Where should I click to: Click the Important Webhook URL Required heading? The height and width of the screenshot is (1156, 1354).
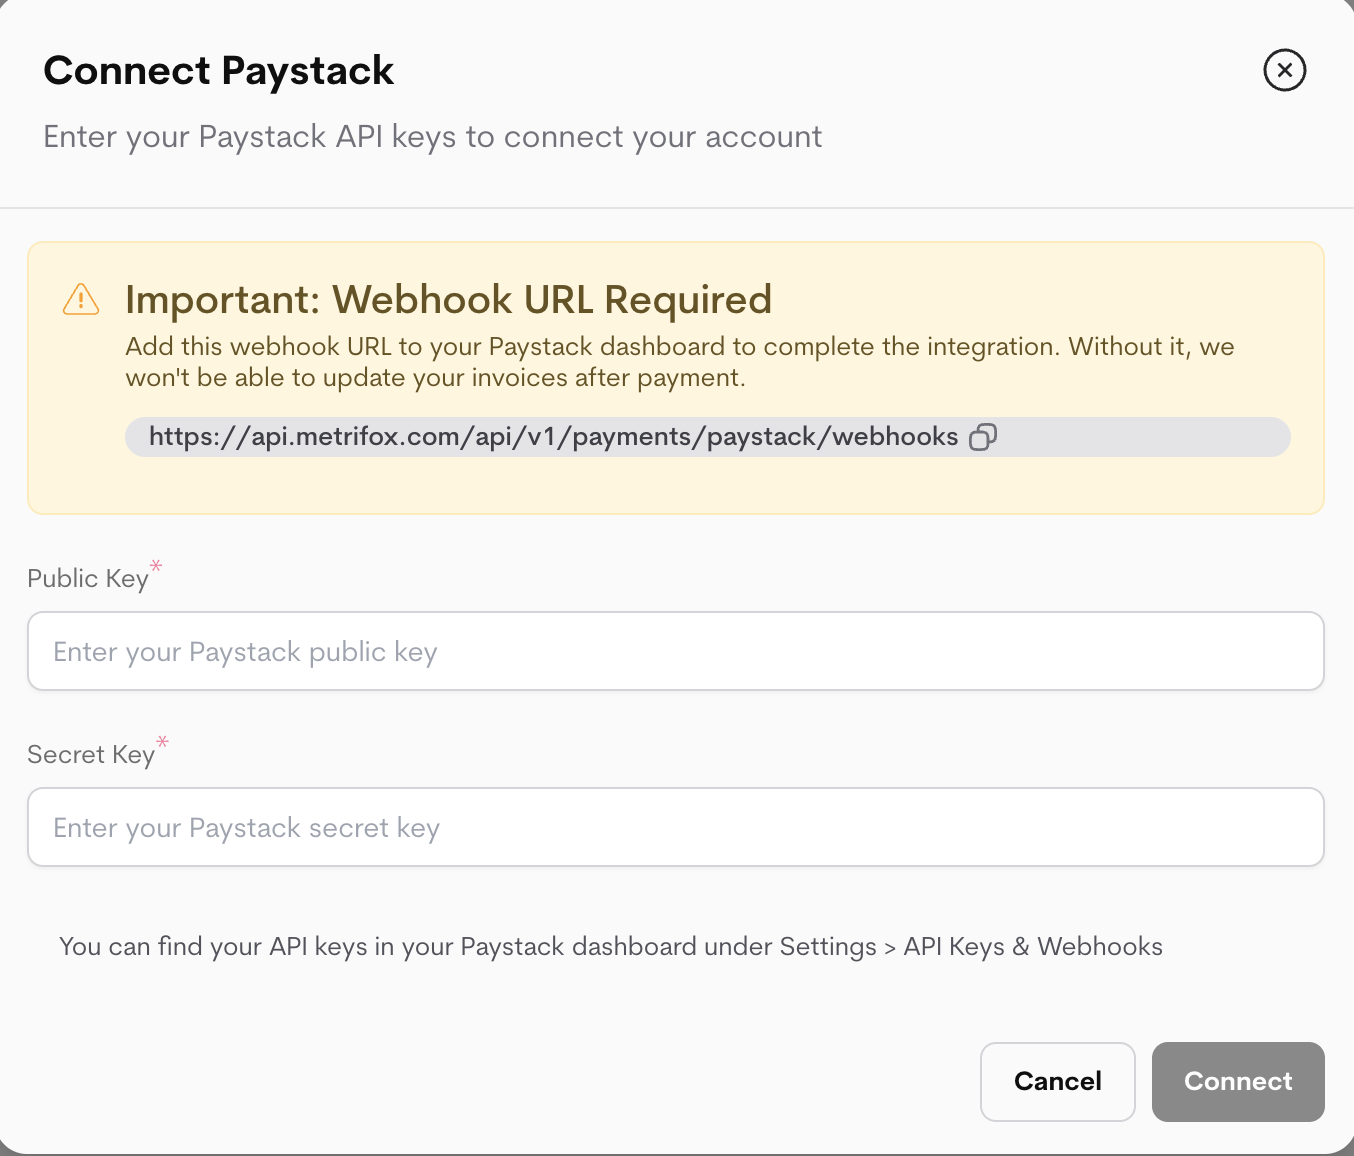click(448, 299)
